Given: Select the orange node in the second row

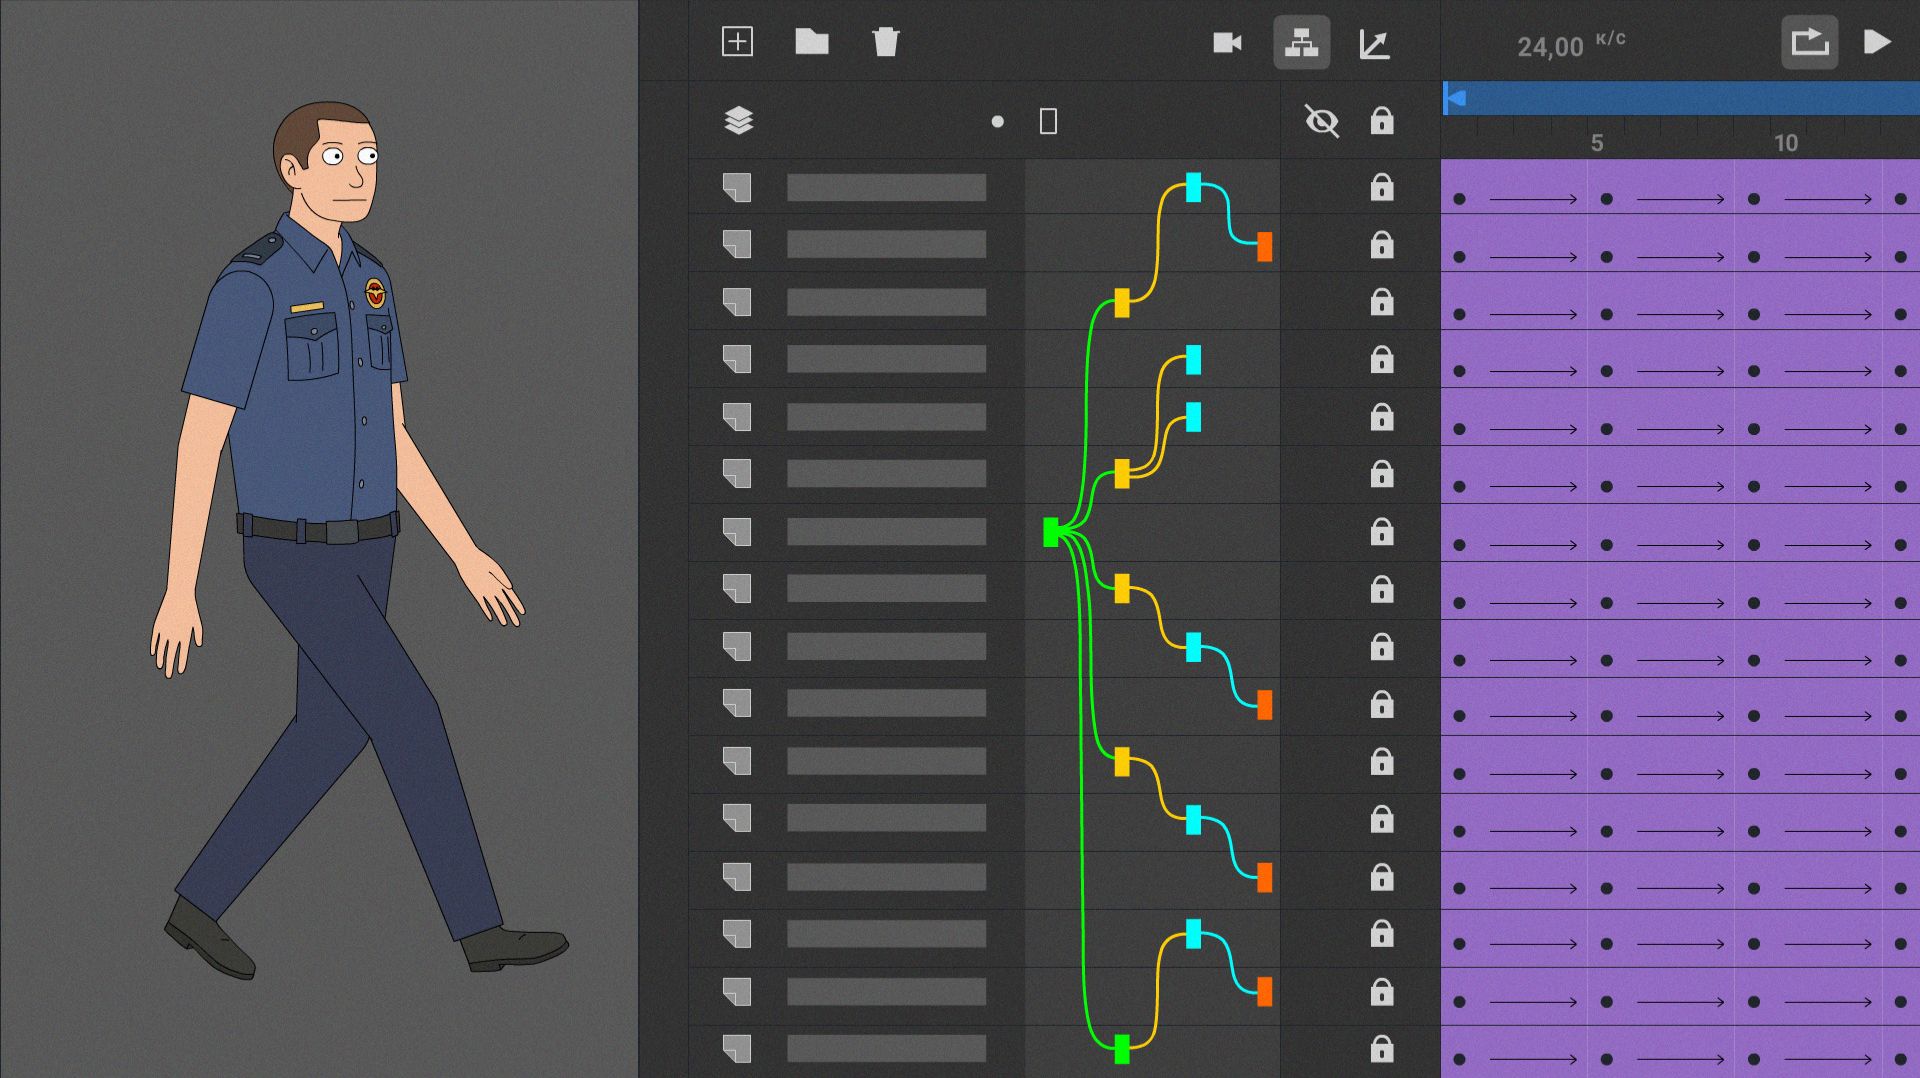Looking at the screenshot, I should pyautogui.click(x=1264, y=246).
